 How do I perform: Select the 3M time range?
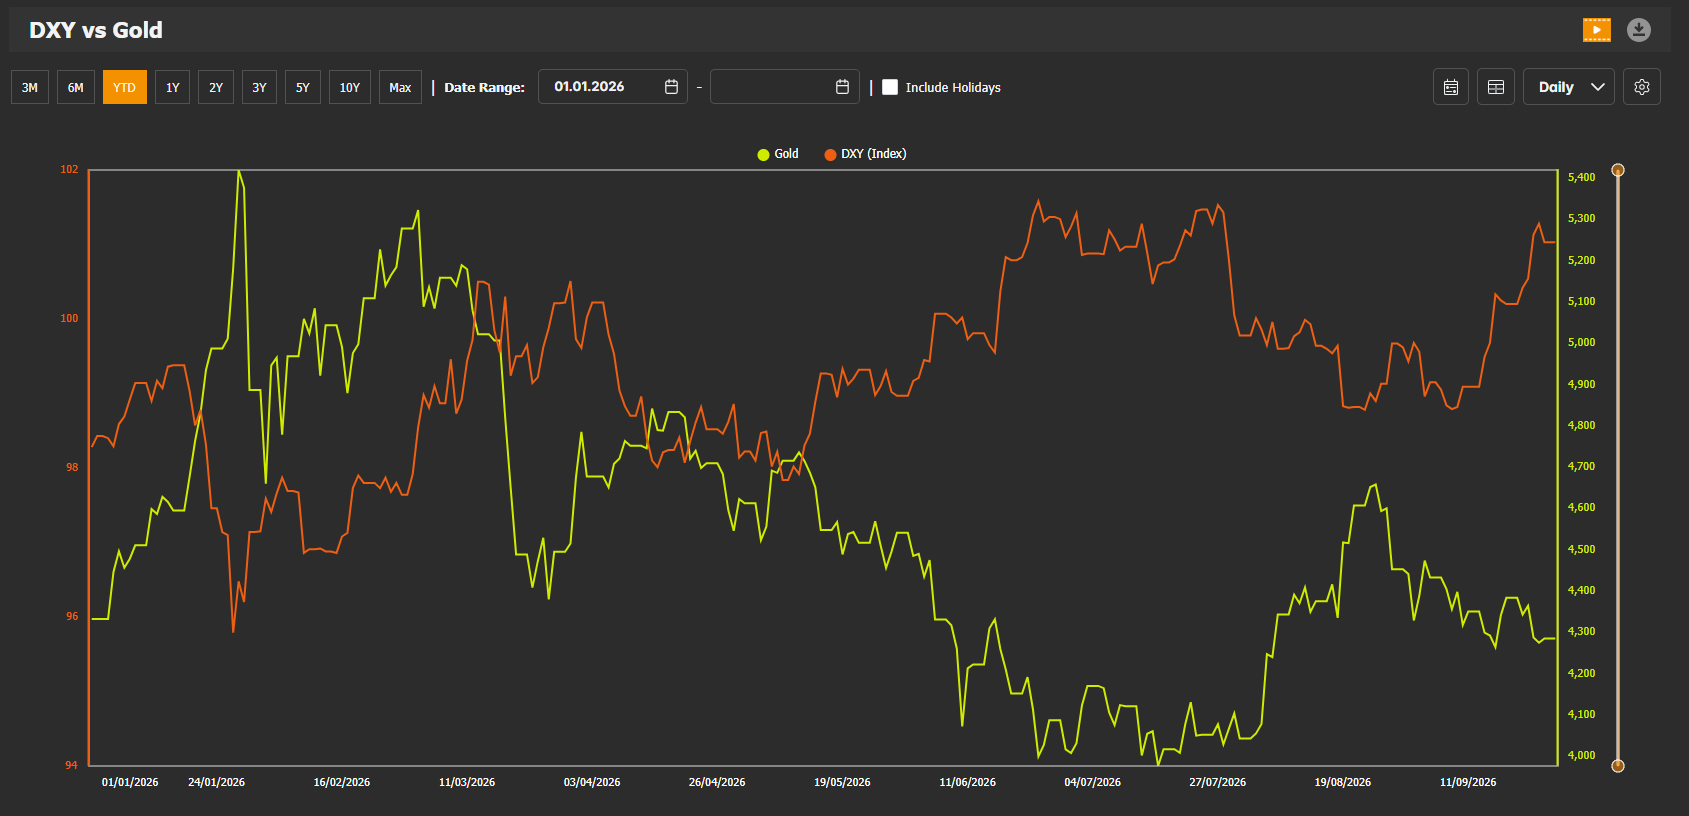click(x=30, y=87)
